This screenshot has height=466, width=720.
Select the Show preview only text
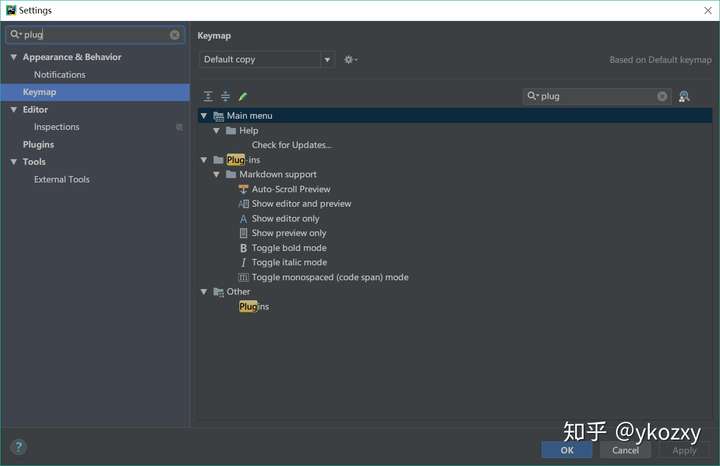(289, 233)
